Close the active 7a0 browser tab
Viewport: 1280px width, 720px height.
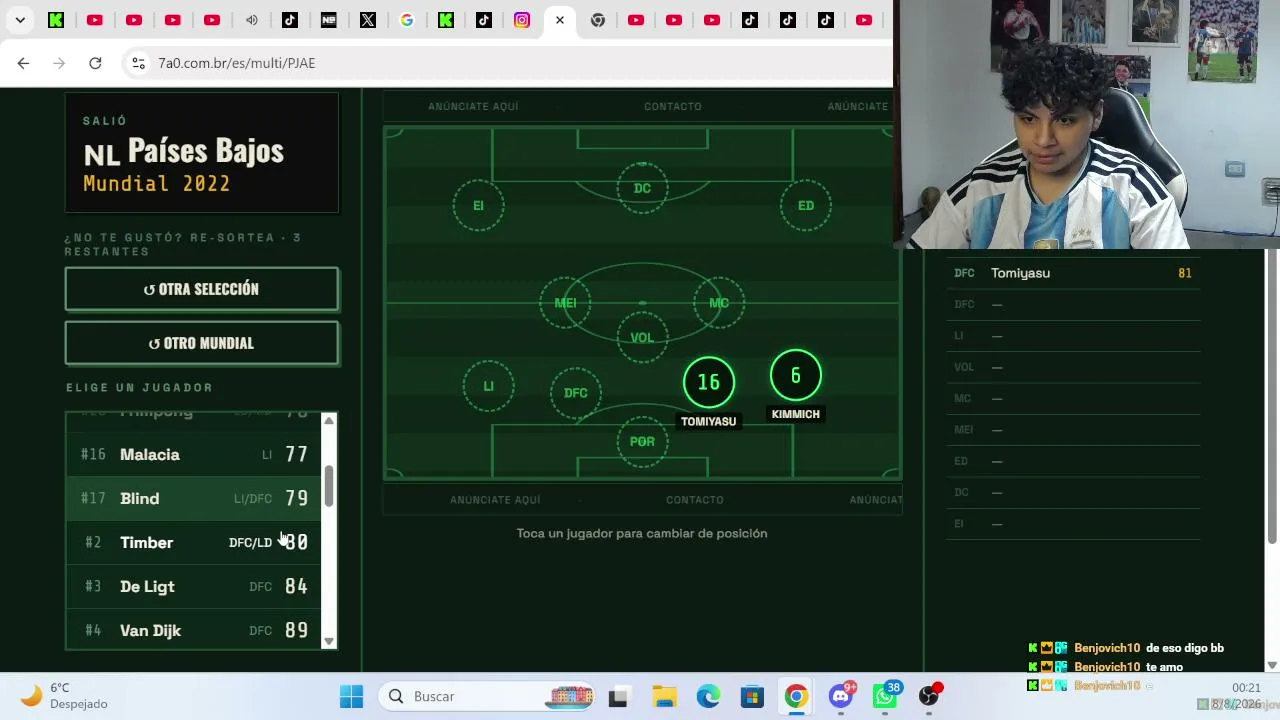coord(560,20)
